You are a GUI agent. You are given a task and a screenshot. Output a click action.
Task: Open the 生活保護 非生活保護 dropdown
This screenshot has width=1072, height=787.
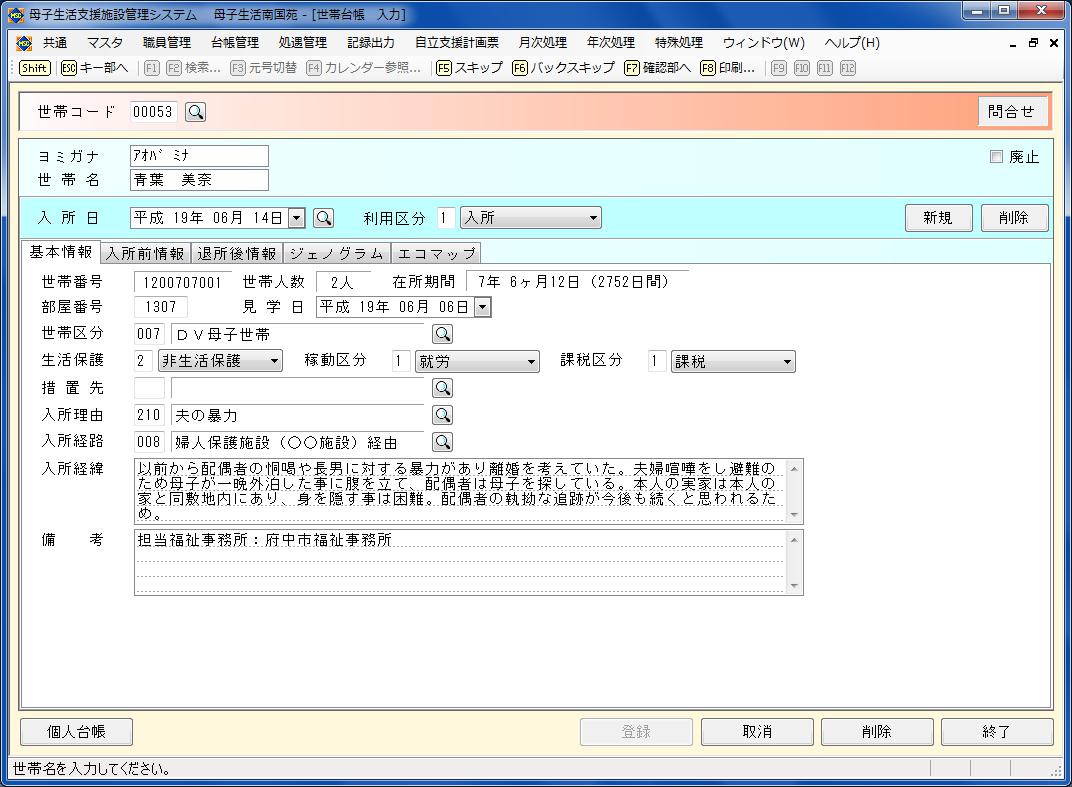[275, 362]
